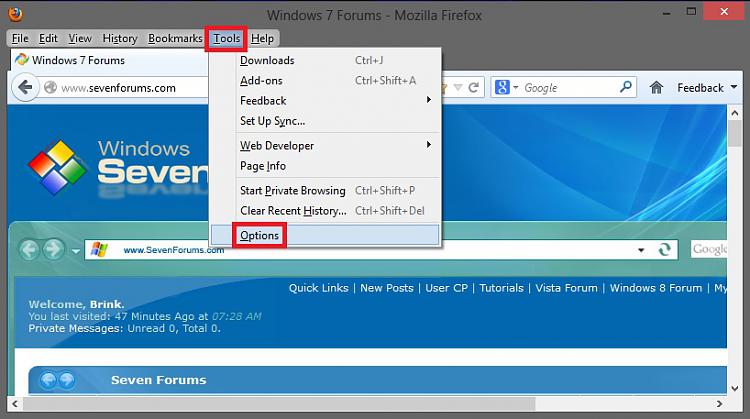Expand the Feedback submenu in the Tools menu
This screenshot has height=419, width=750.
pos(325,100)
